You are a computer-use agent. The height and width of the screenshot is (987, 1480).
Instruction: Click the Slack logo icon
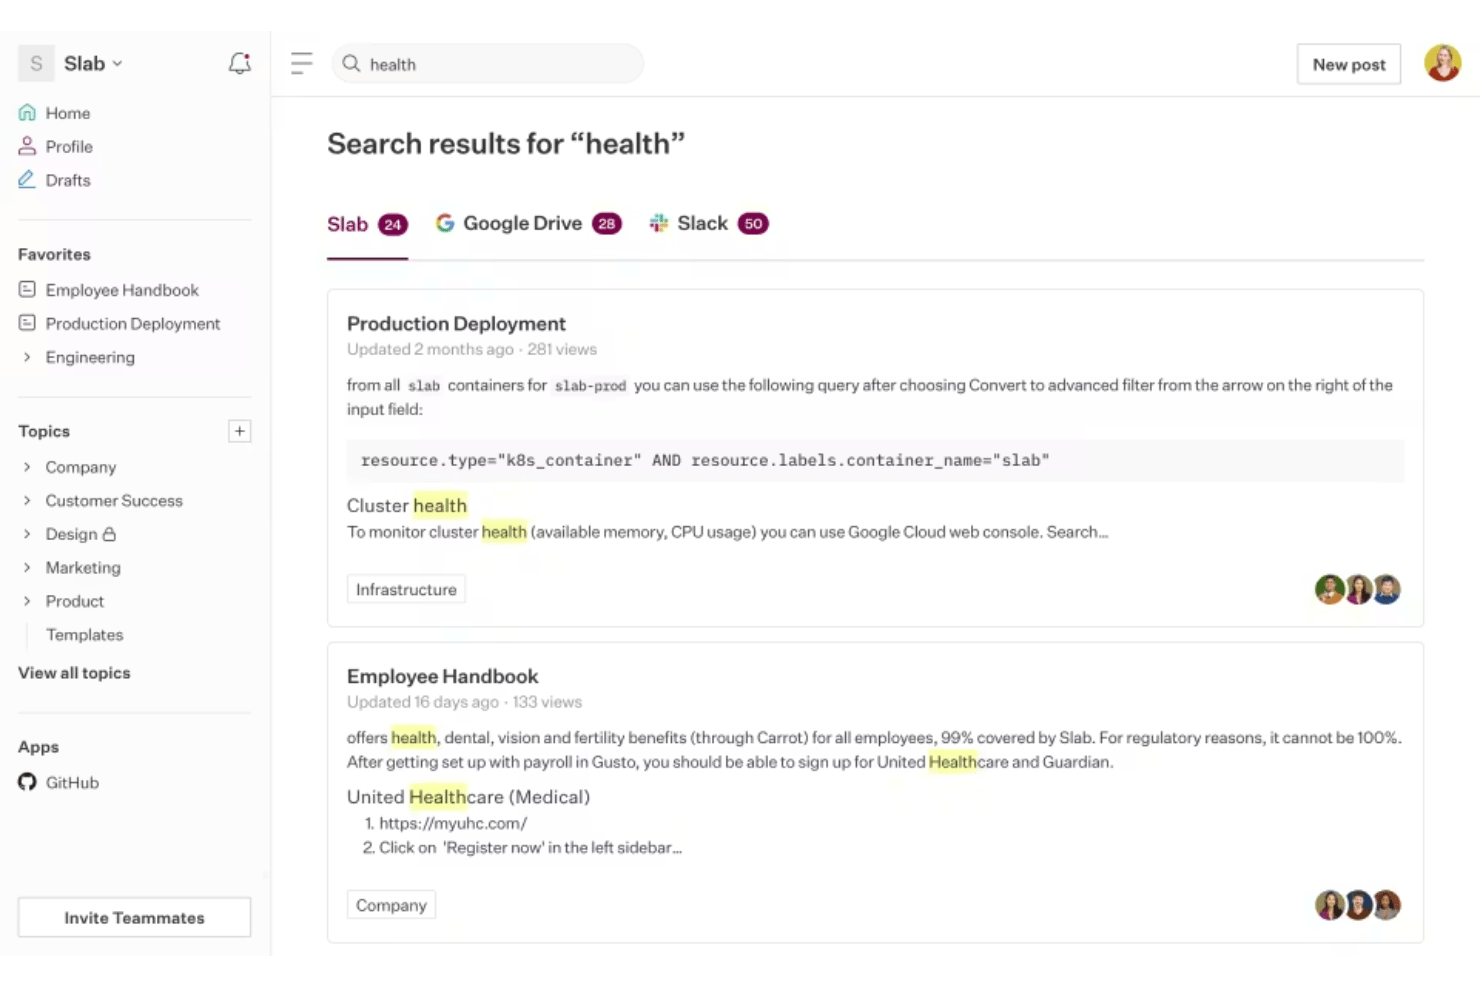coord(658,223)
